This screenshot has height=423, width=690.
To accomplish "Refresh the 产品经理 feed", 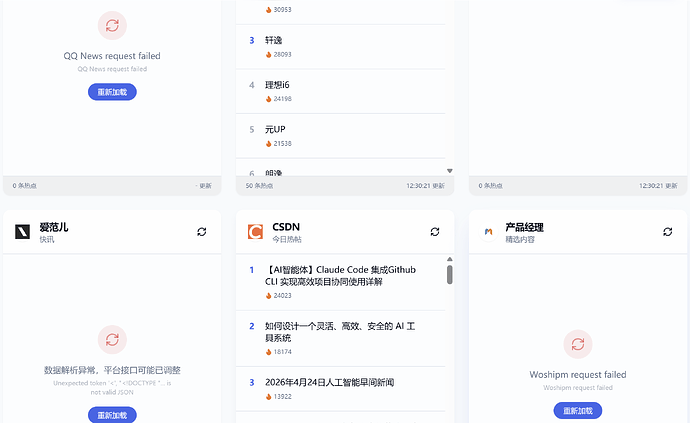I will point(667,231).
